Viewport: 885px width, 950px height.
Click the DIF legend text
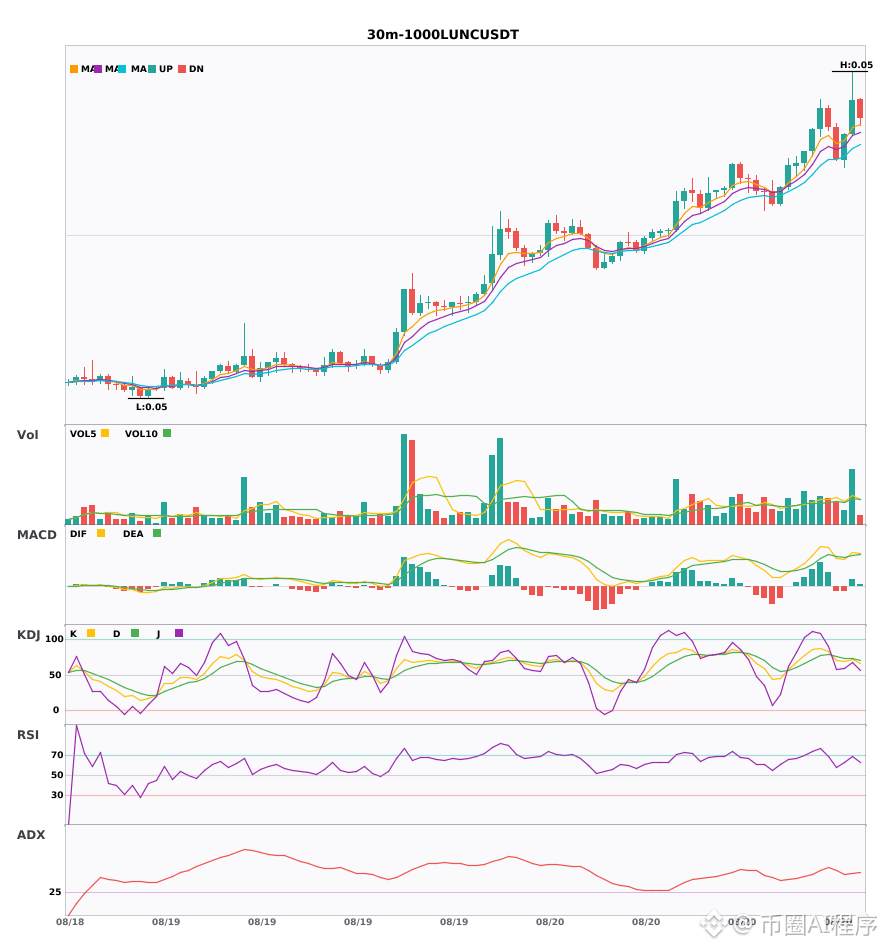point(78,534)
